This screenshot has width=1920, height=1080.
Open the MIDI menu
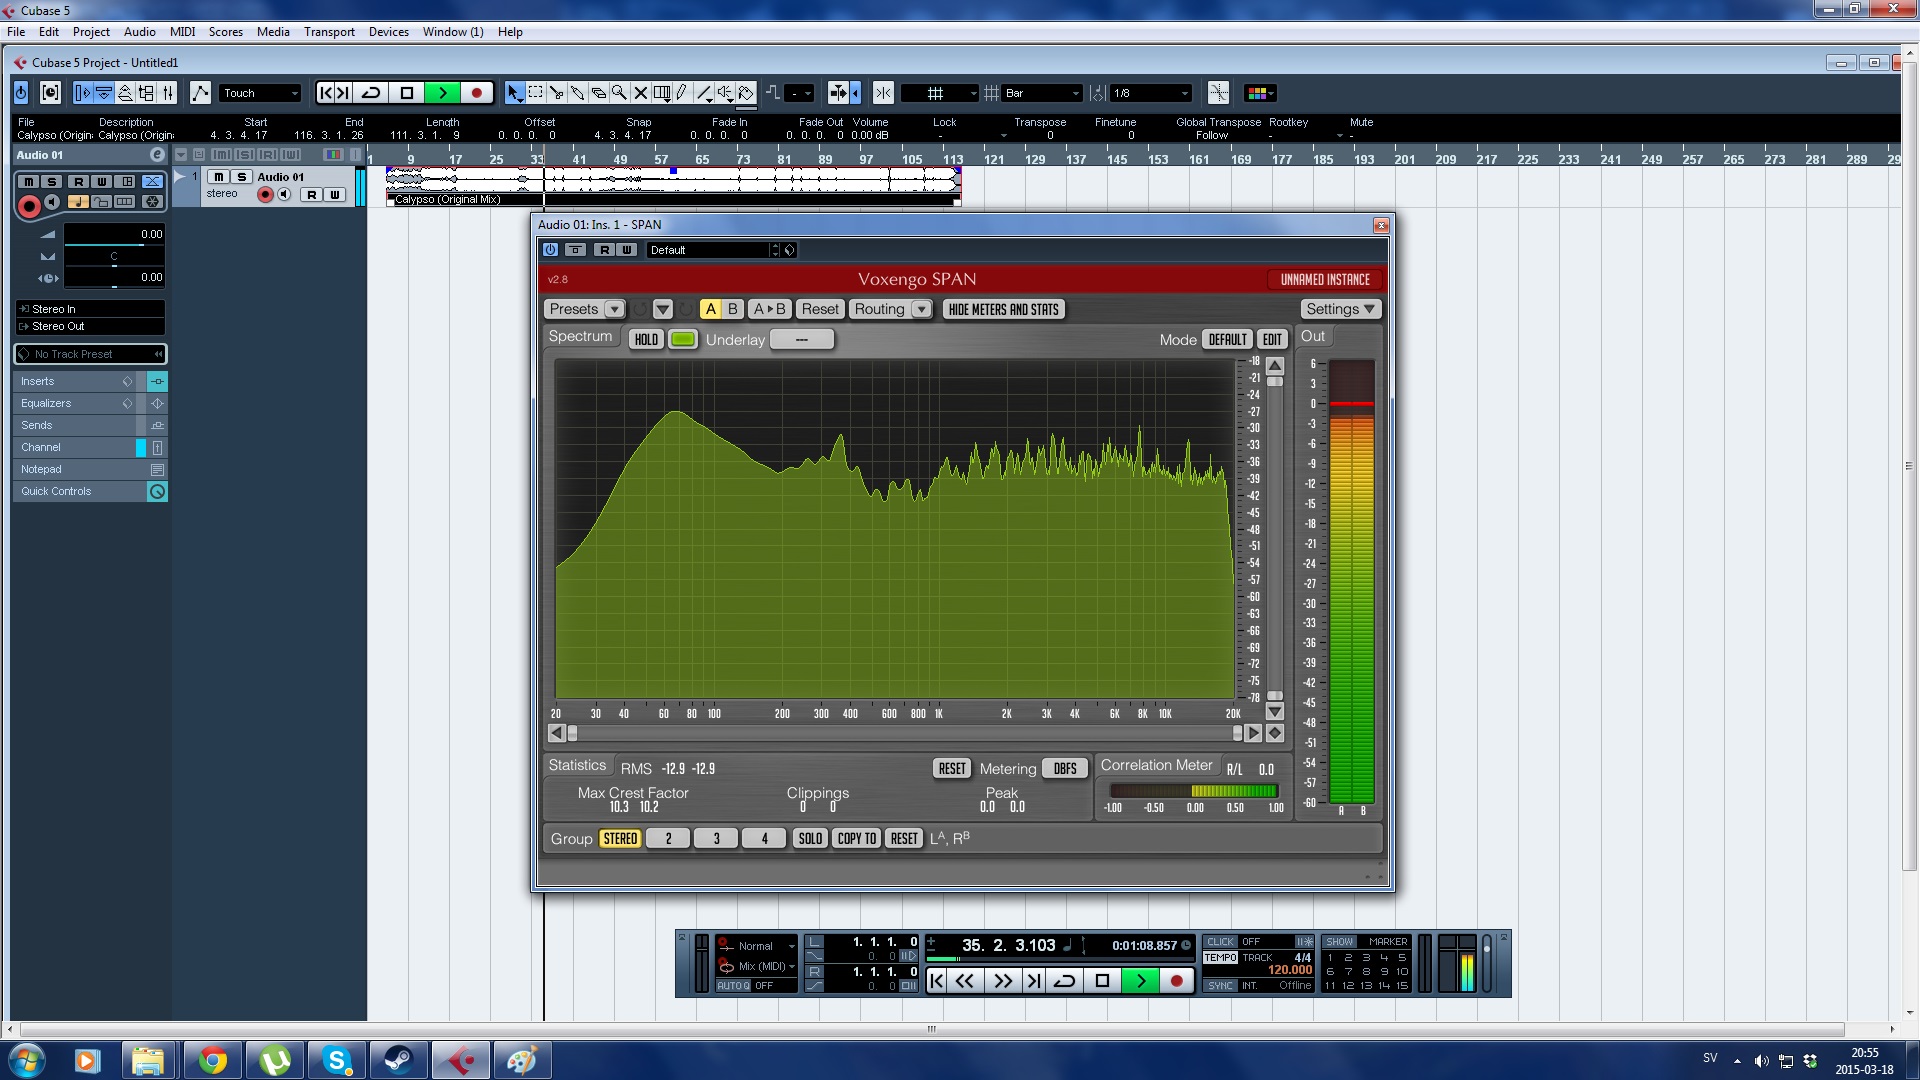tap(182, 32)
